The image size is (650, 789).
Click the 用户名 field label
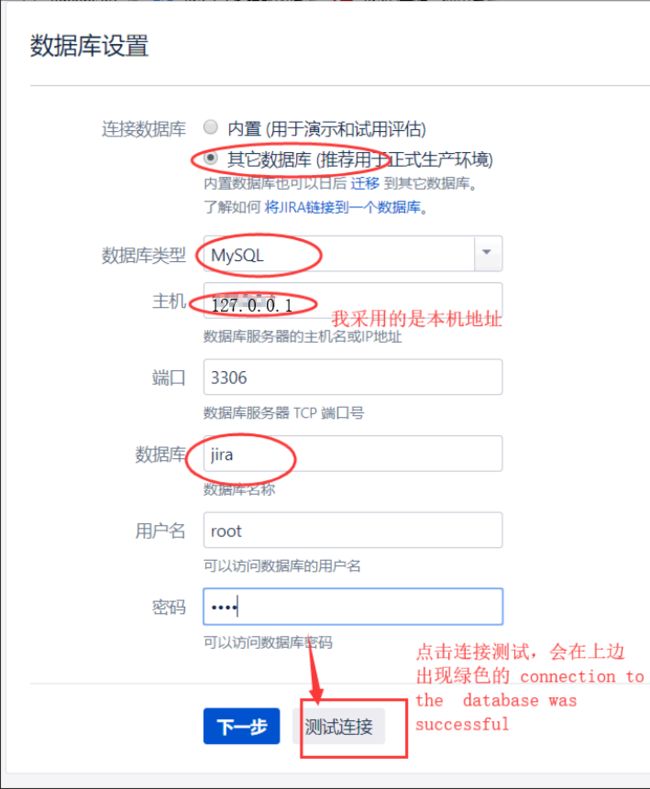pyautogui.click(x=160, y=530)
